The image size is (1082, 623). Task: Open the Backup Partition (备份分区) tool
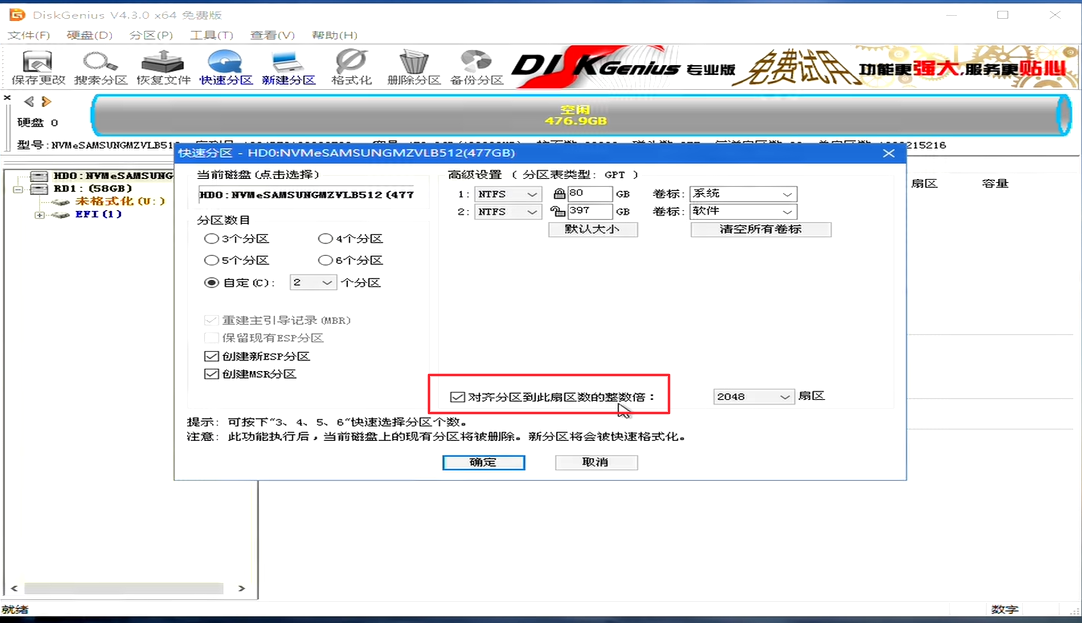476,68
